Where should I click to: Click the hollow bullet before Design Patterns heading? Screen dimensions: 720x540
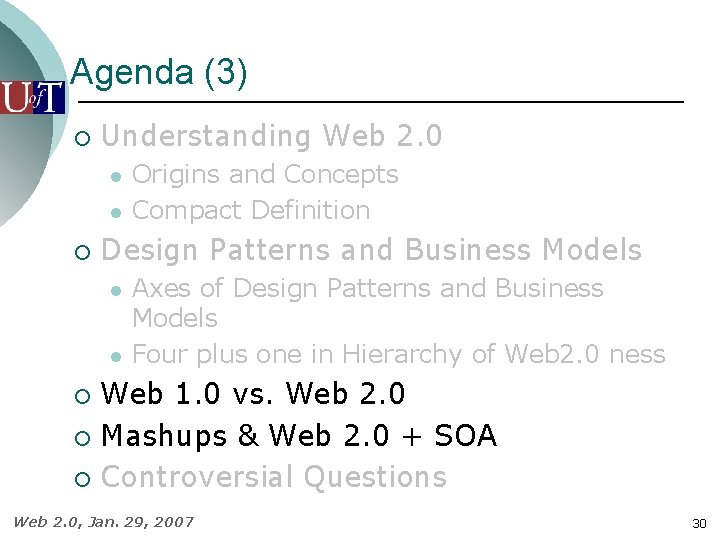tap(82, 252)
